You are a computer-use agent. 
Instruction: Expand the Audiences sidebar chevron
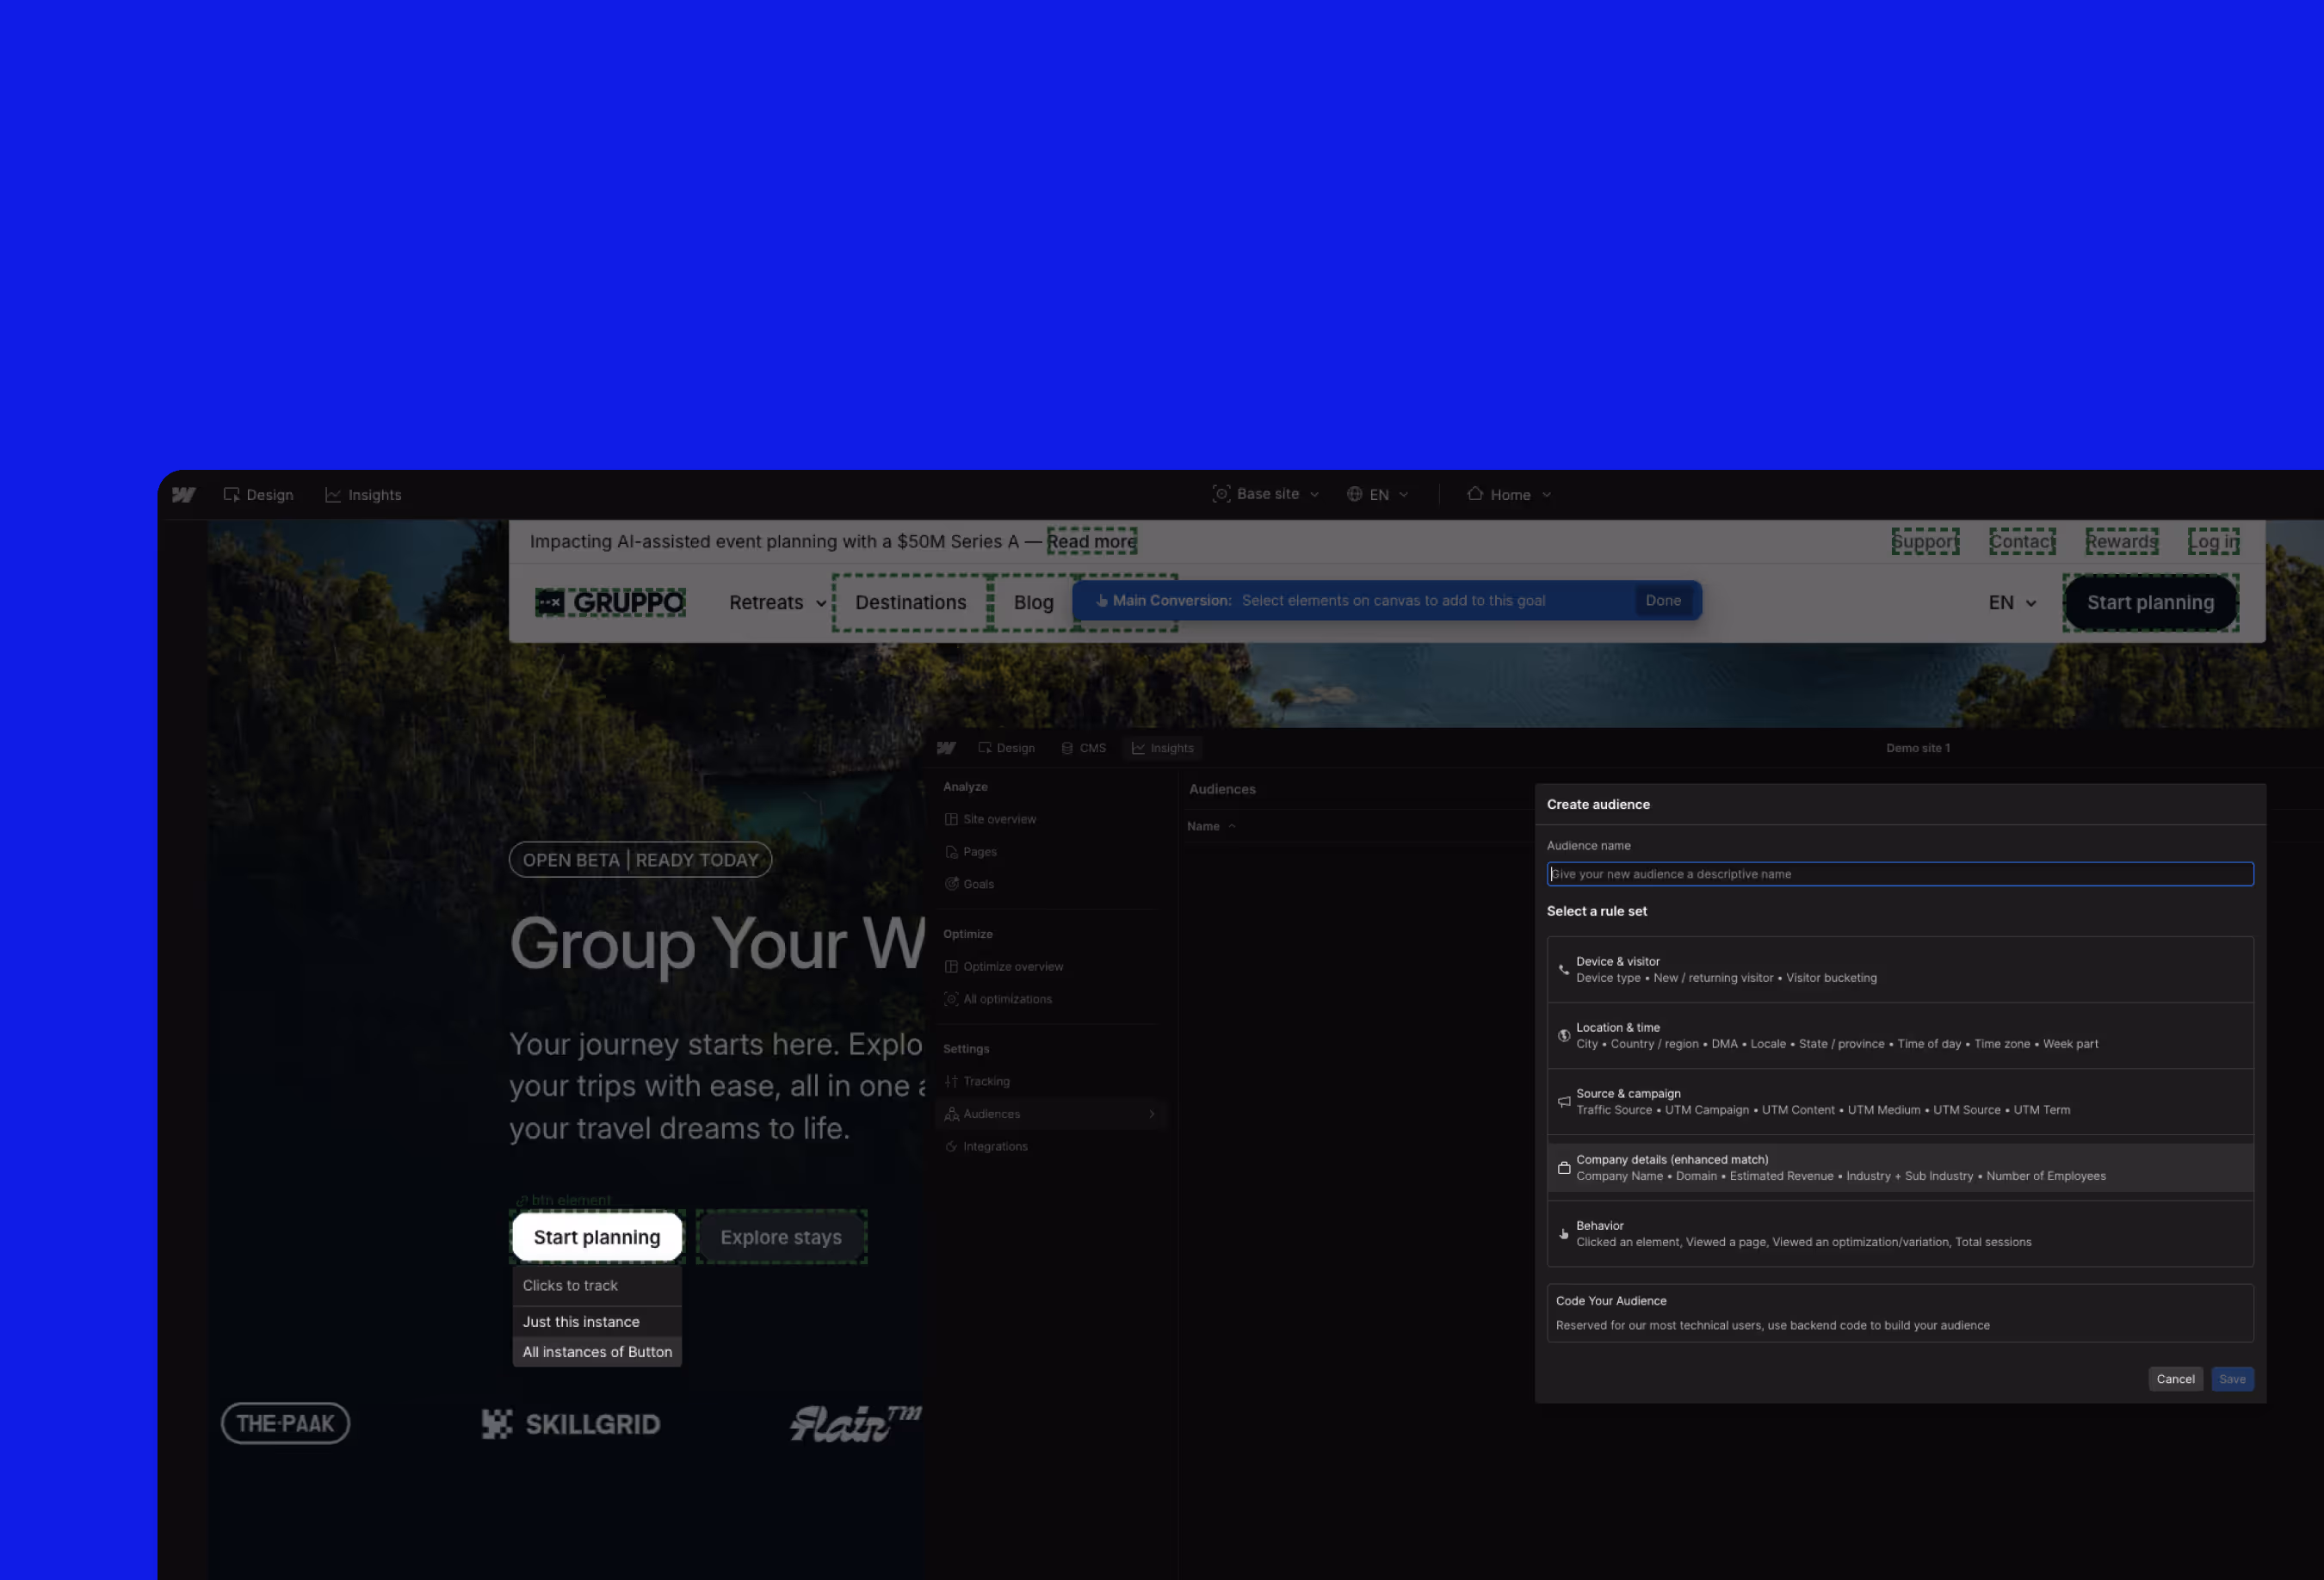click(x=1151, y=1114)
